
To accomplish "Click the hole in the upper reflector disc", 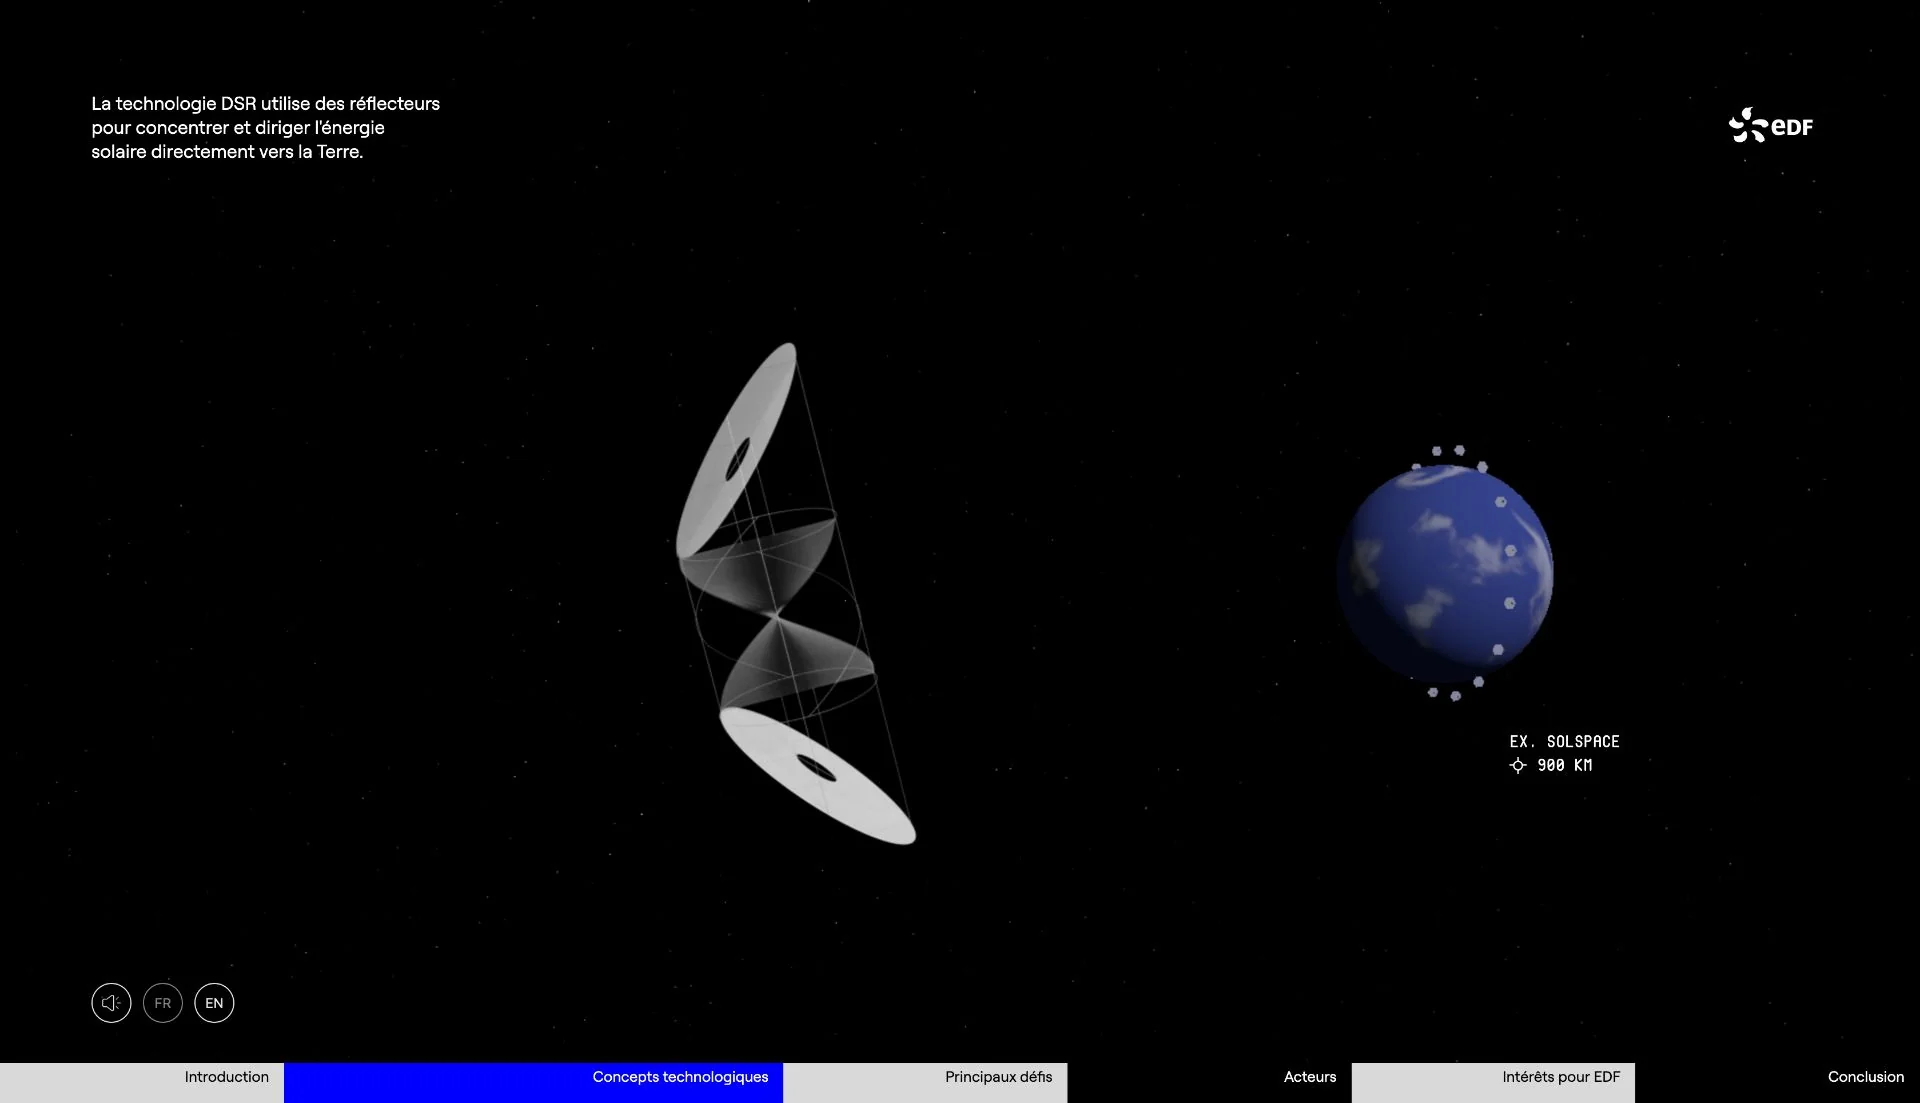I will pos(737,459).
